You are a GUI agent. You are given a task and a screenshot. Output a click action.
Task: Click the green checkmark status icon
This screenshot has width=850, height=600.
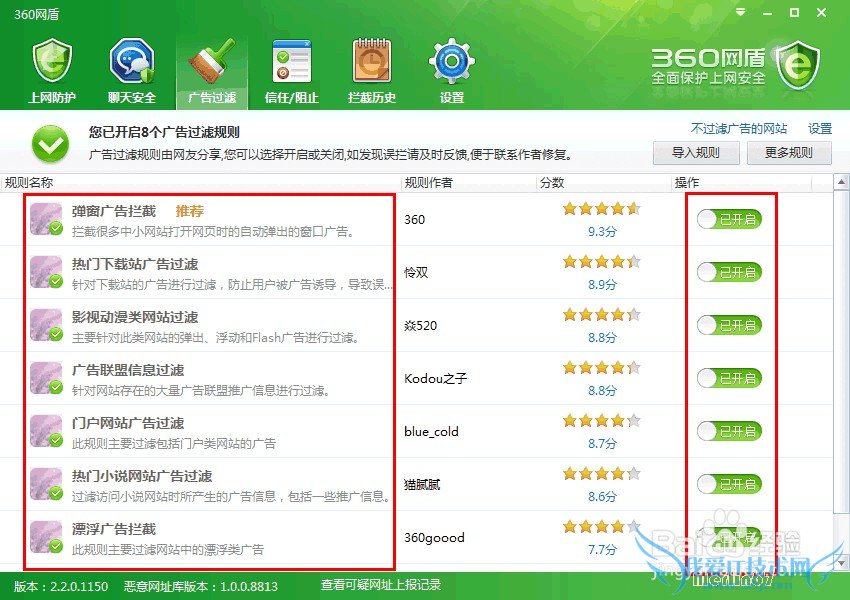click(50, 144)
